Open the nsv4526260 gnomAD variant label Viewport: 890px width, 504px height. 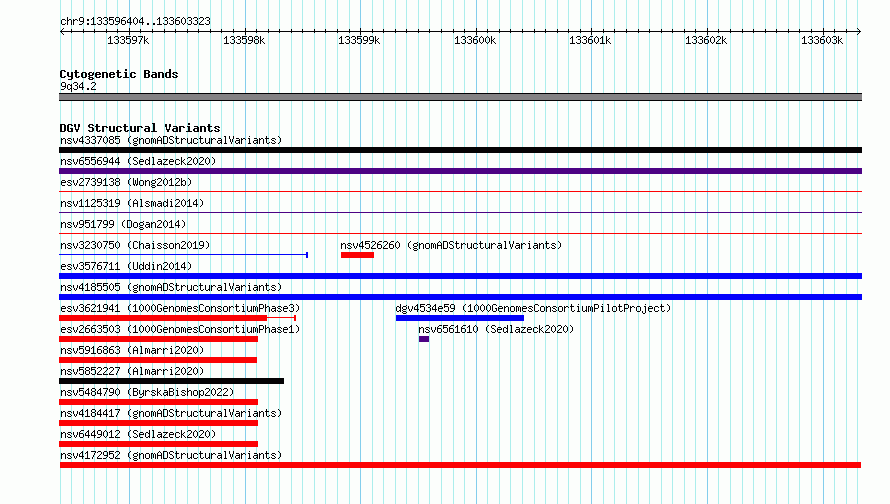point(451,245)
